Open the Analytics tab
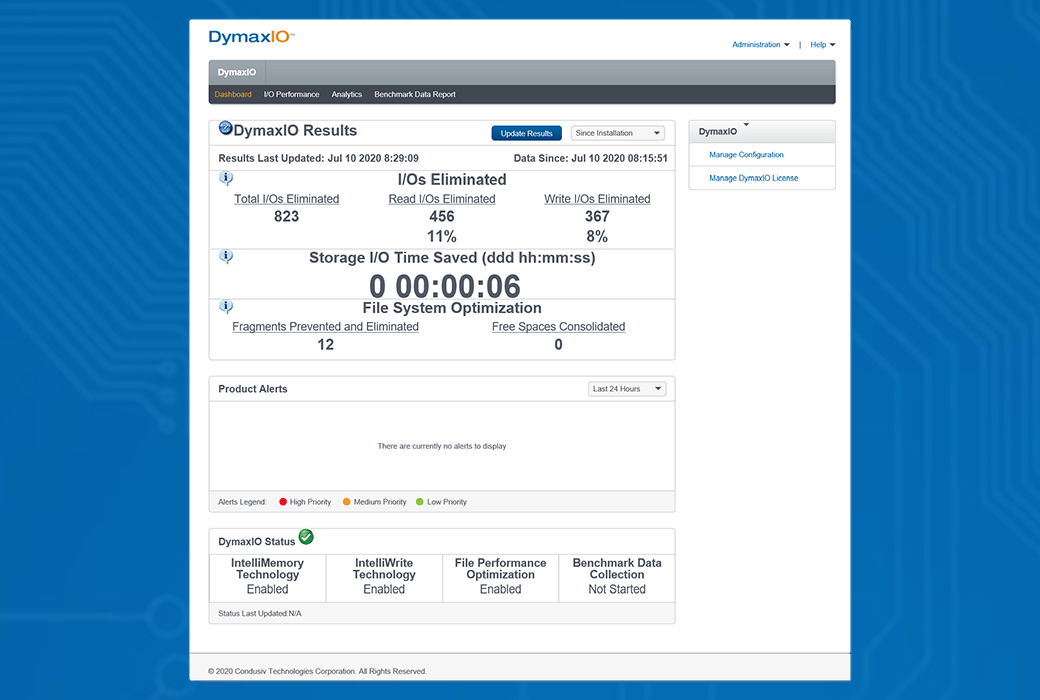The image size is (1040, 700). [x=346, y=95]
